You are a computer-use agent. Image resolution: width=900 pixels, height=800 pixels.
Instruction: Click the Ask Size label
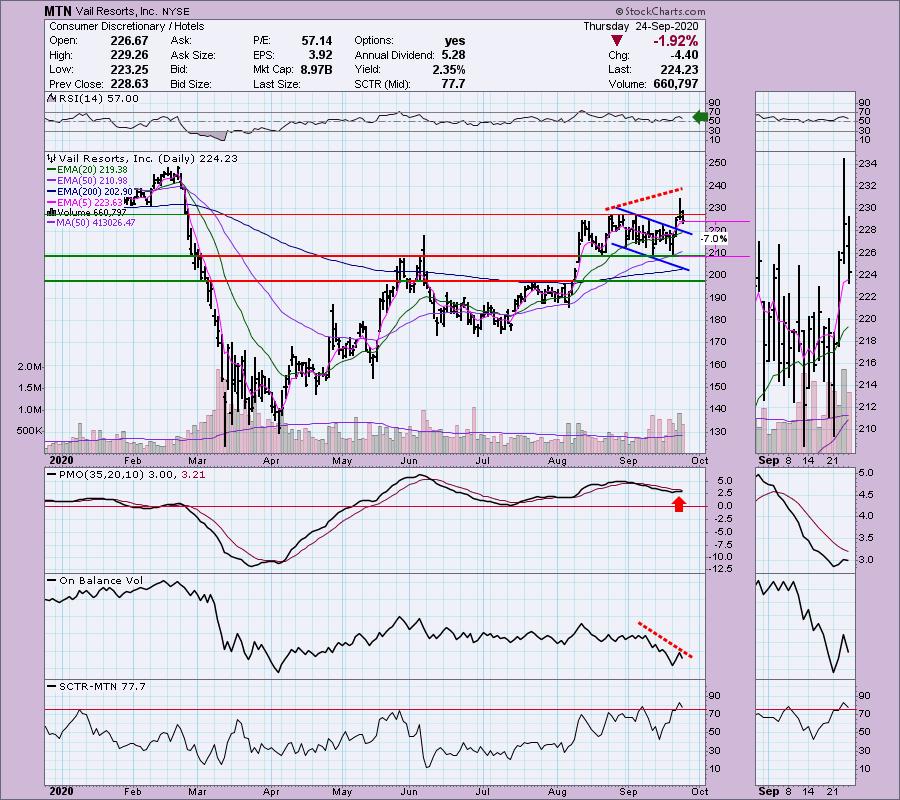(x=193, y=55)
